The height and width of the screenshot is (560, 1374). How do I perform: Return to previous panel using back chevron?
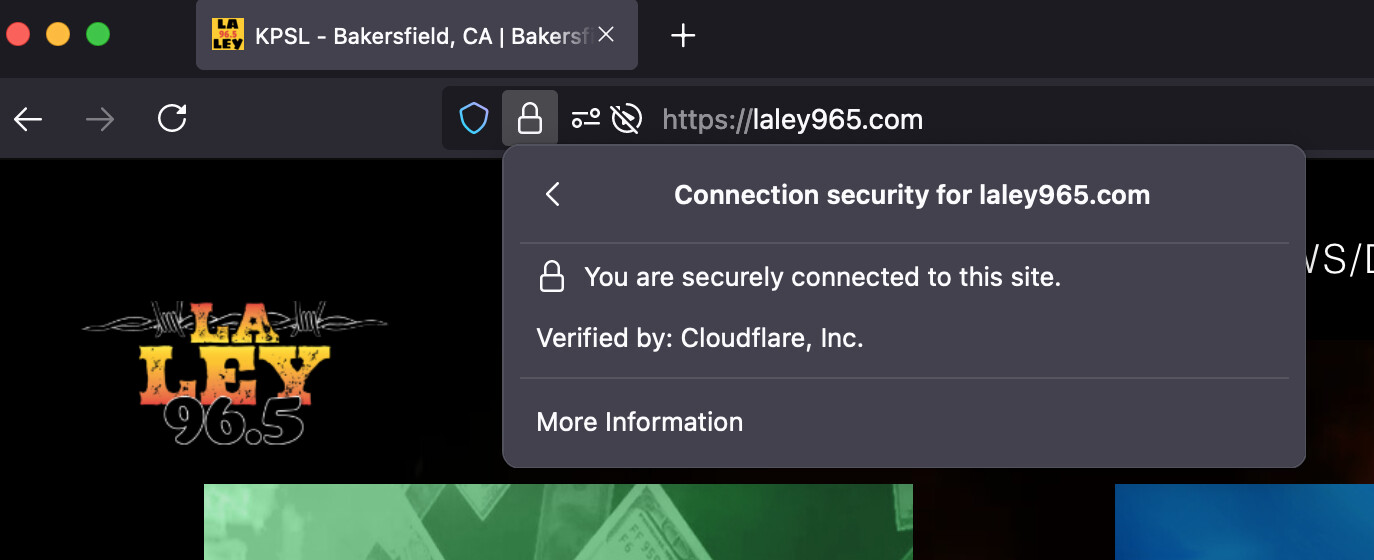click(x=552, y=194)
